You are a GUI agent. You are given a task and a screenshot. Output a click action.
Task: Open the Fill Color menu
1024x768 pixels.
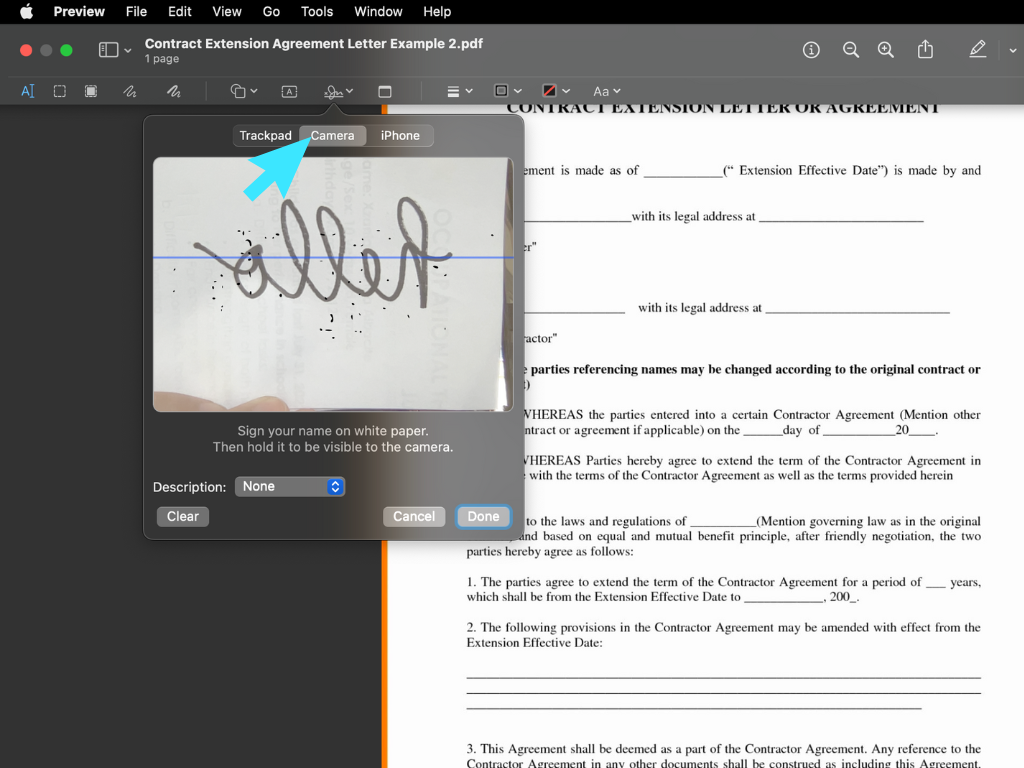point(556,91)
